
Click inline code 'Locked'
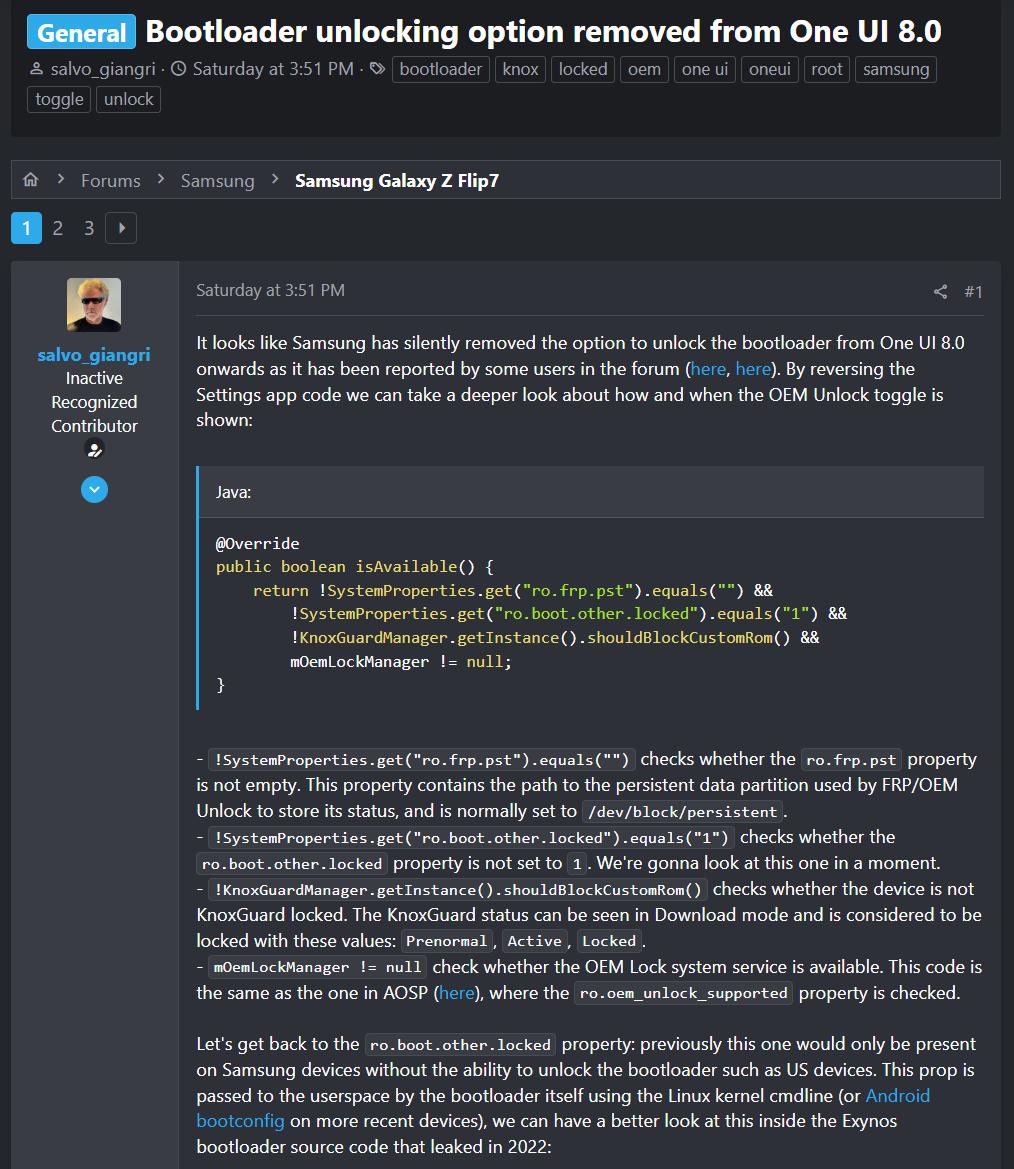(609, 941)
